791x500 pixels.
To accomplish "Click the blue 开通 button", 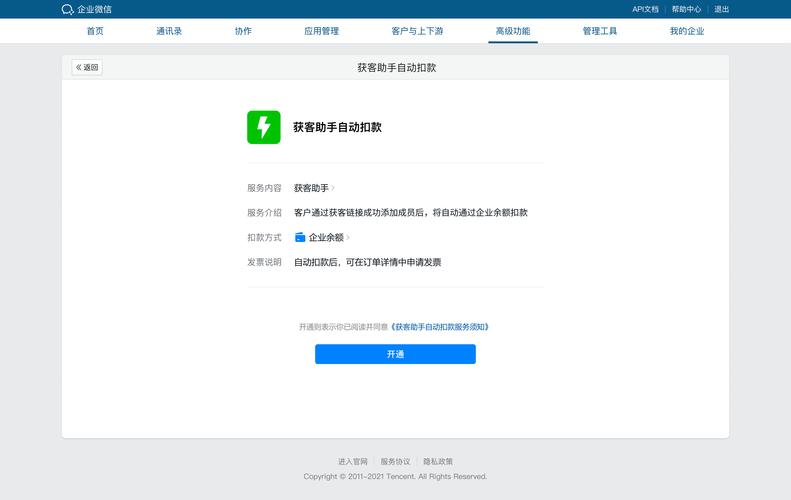I will click(395, 354).
